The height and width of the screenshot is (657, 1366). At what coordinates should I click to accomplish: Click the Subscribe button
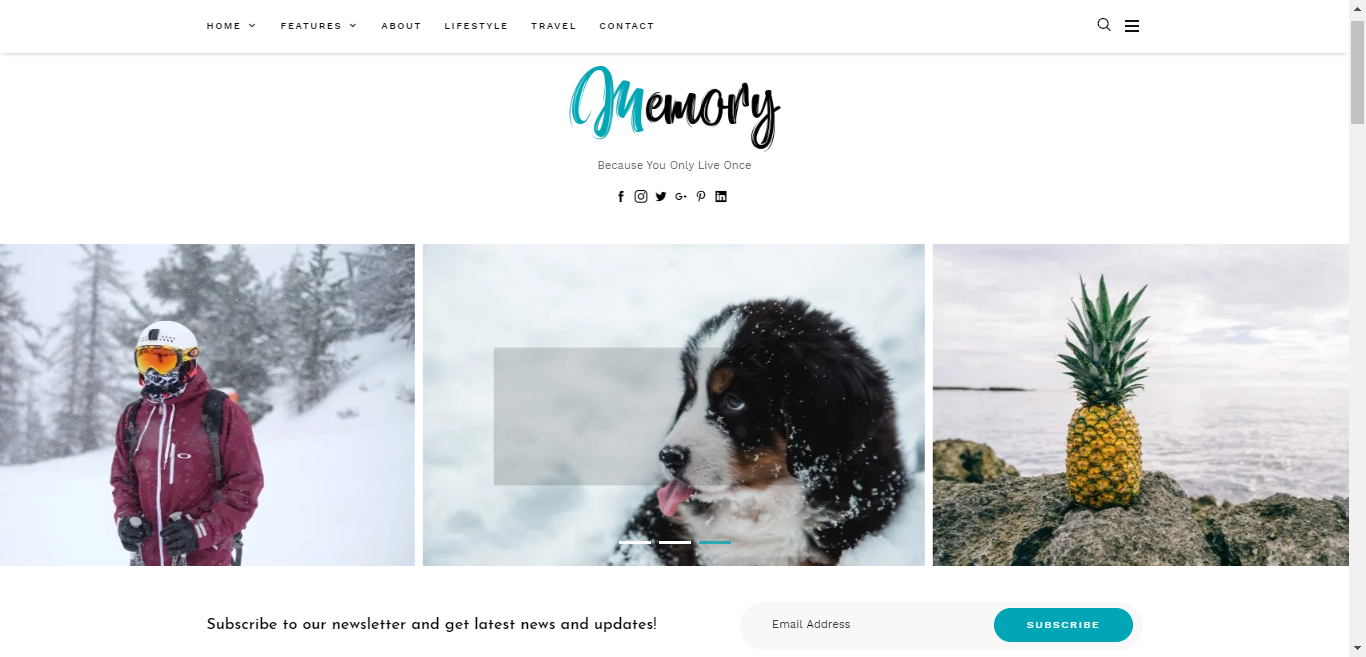[x=1063, y=625]
